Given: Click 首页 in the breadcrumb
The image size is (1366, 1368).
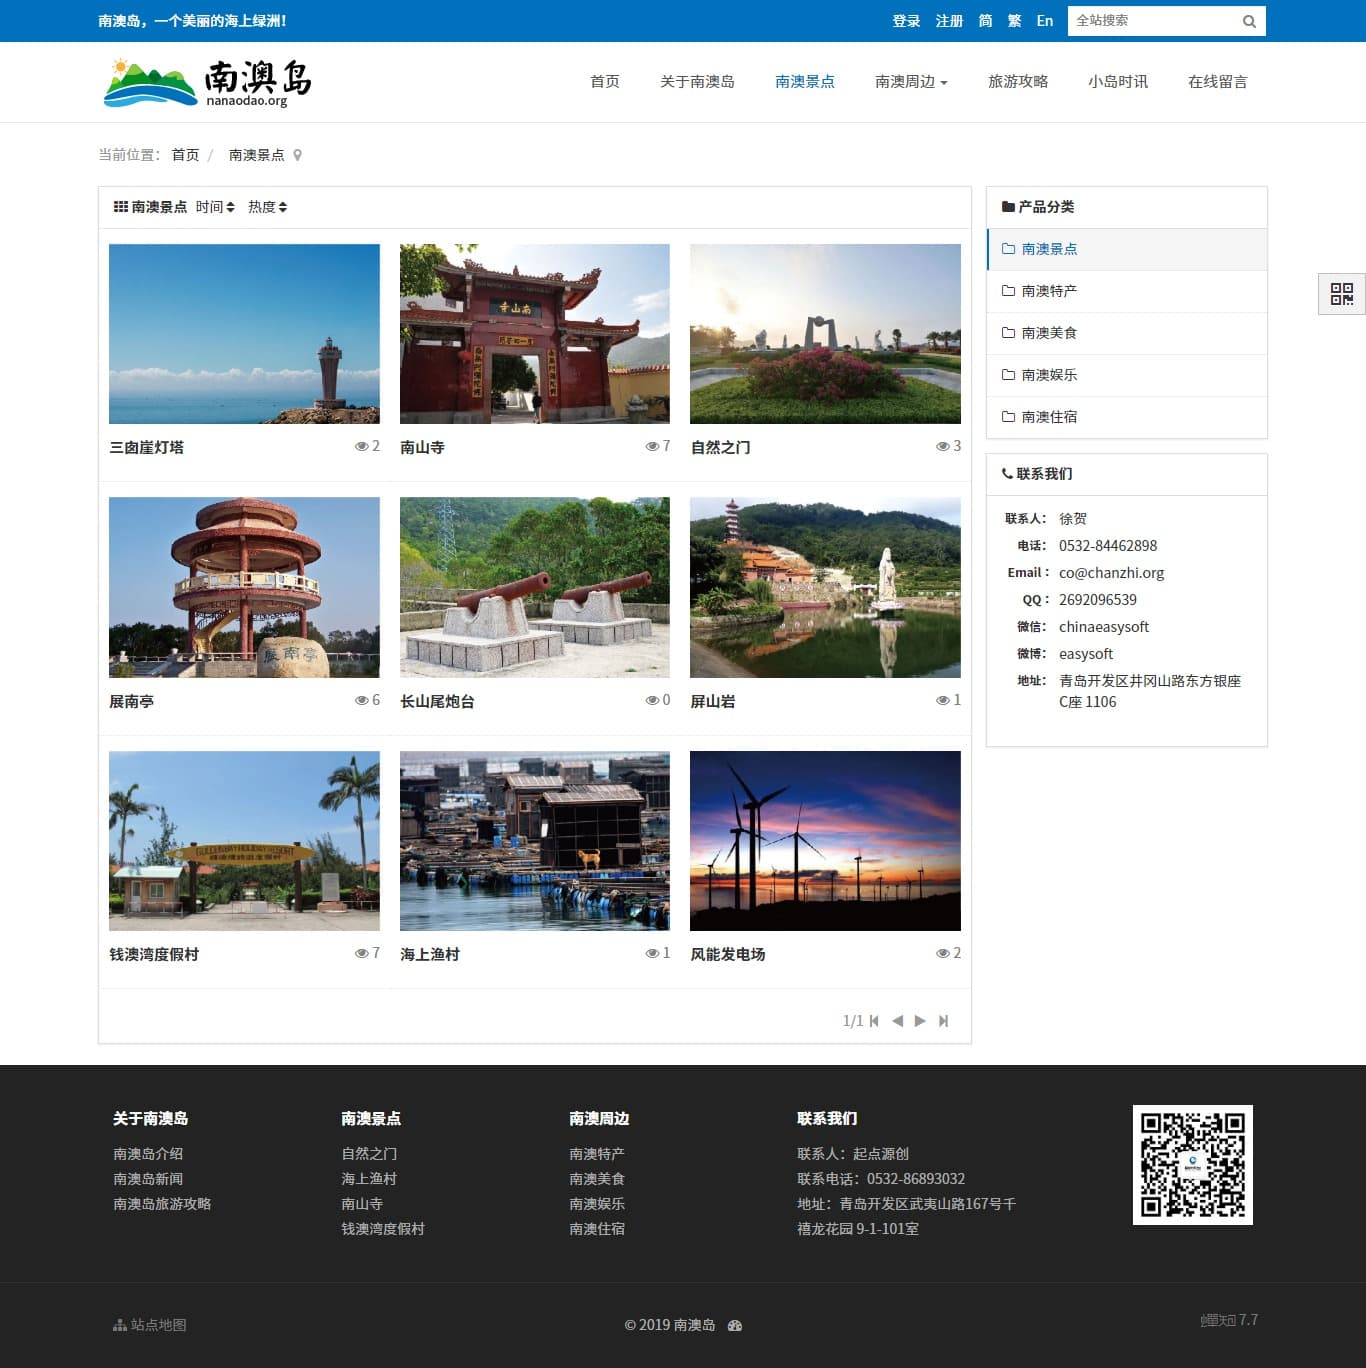Looking at the screenshot, I should [x=185, y=155].
